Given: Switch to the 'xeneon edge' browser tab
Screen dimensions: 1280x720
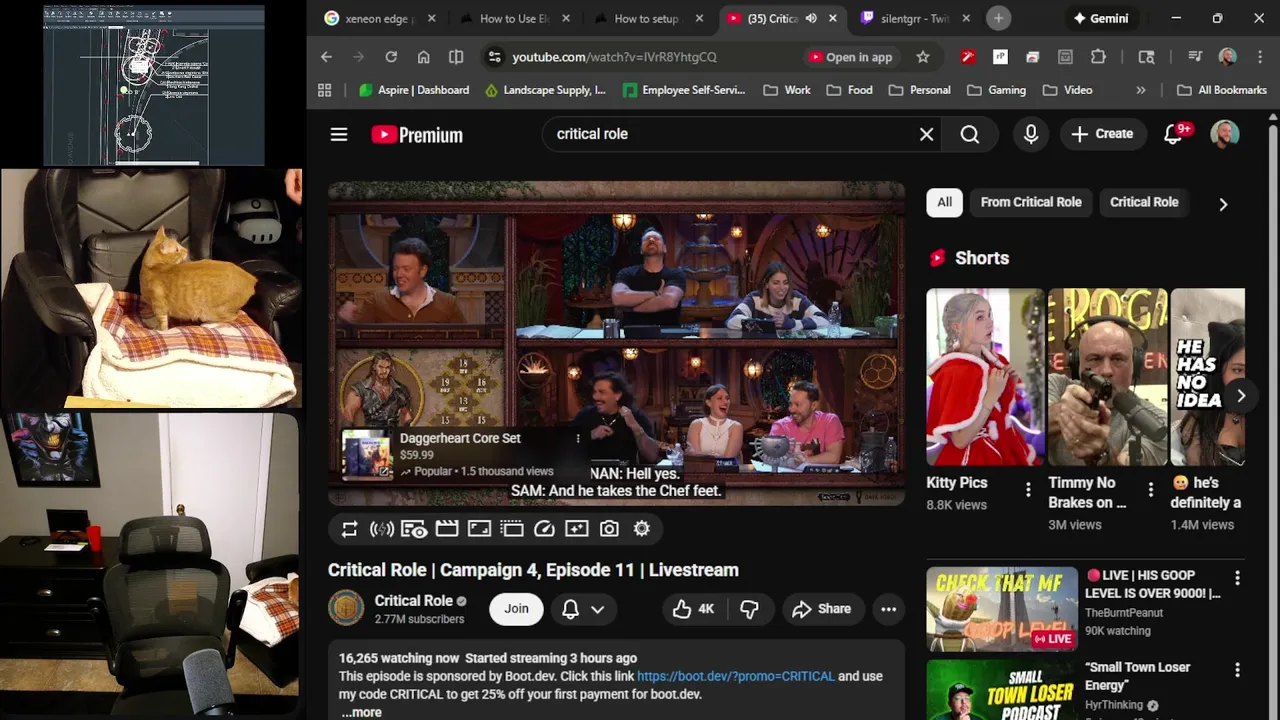Looking at the screenshot, I should pyautogui.click(x=379, y=18).
